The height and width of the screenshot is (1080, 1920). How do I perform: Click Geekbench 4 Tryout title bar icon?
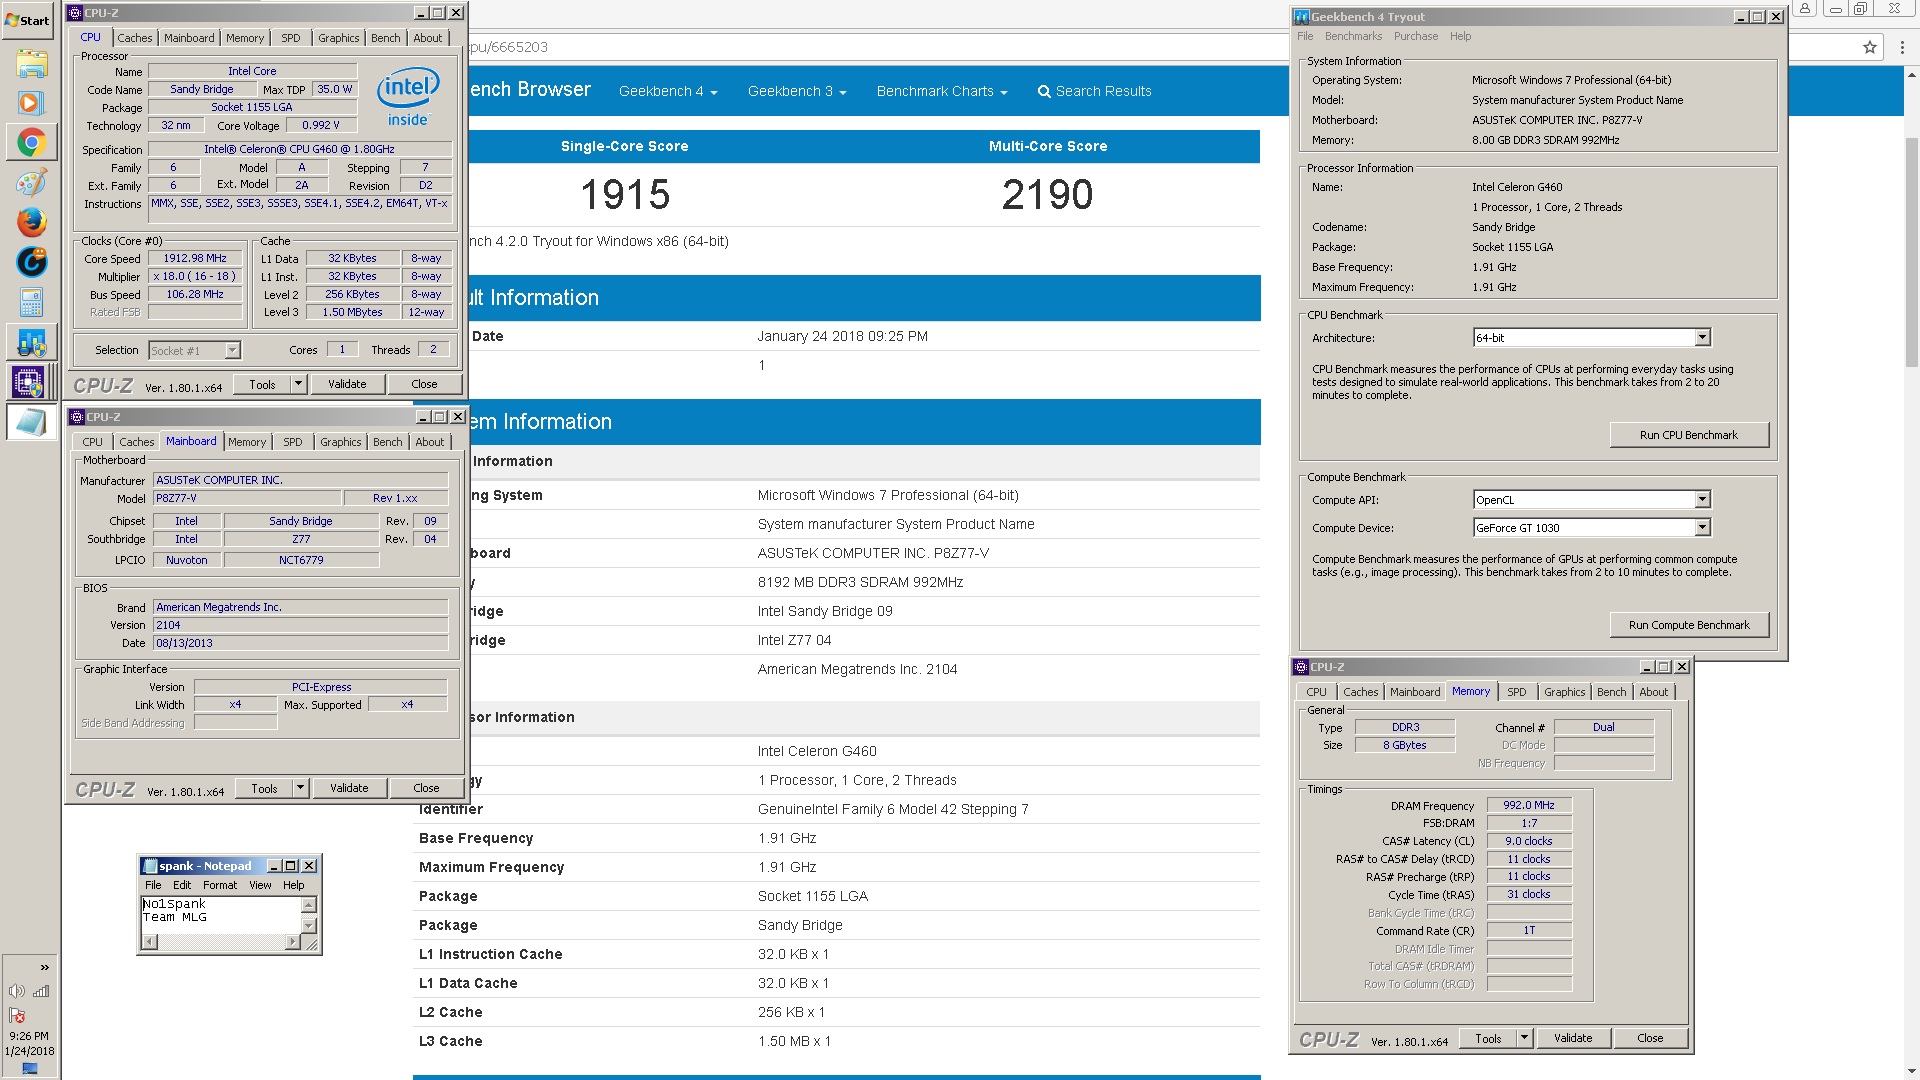[1301, 17]
